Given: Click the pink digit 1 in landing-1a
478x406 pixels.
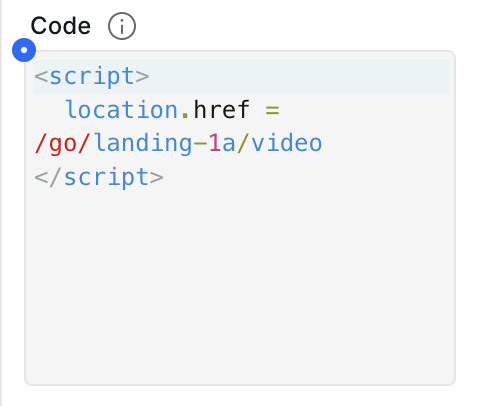Looking at the screenshot, I should click(x=215, y=143).
